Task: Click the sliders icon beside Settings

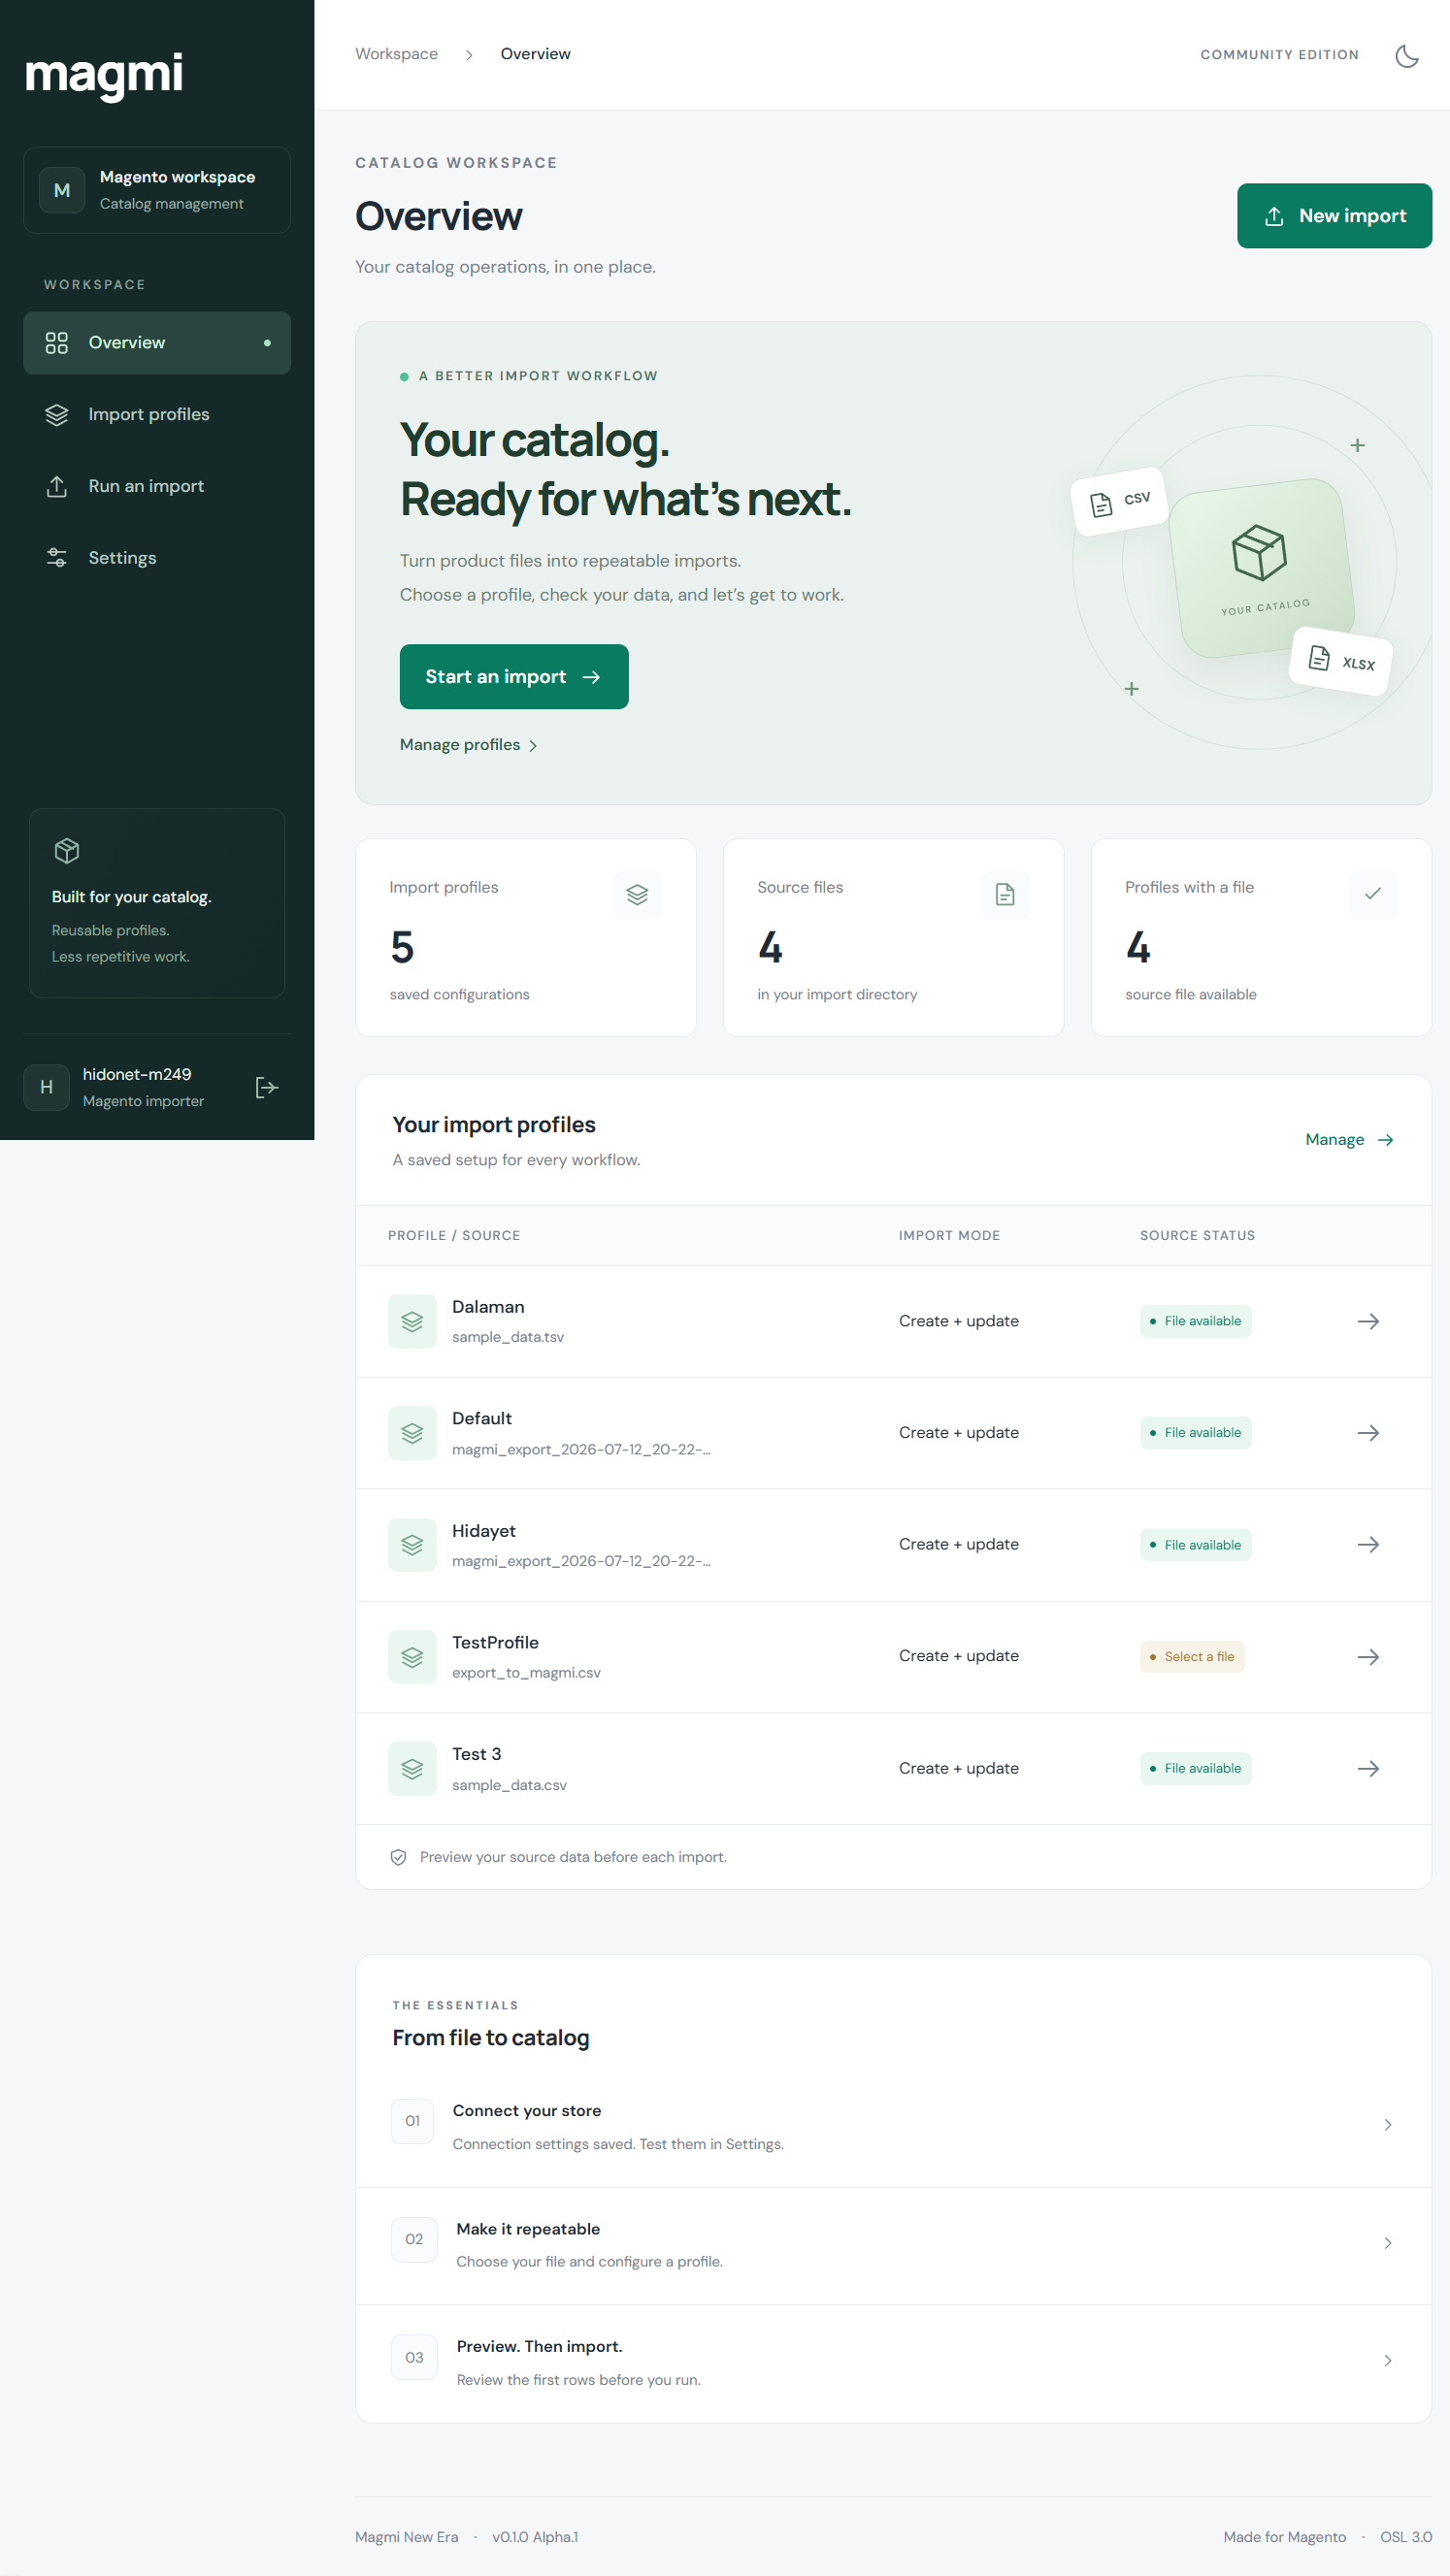Action: pyautogui.click(x=57, y=558)
